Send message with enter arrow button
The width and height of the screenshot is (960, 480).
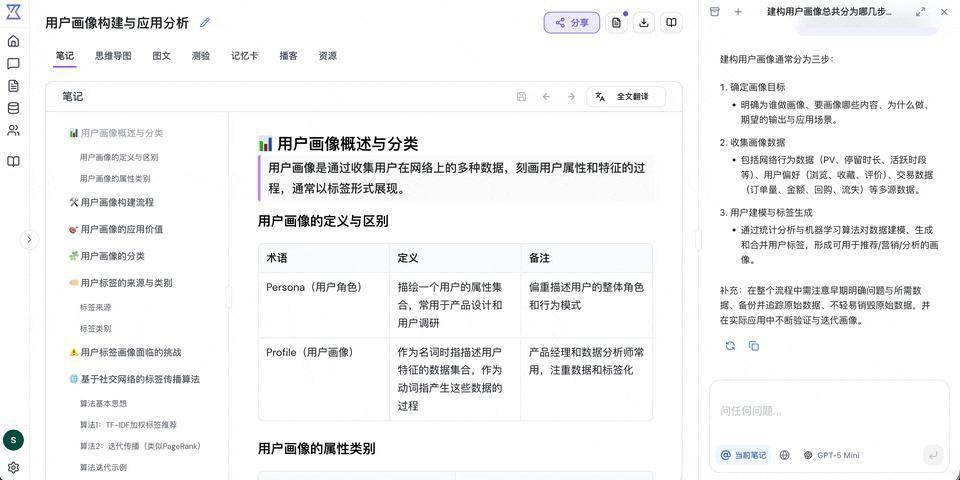(x=933, y=455)
